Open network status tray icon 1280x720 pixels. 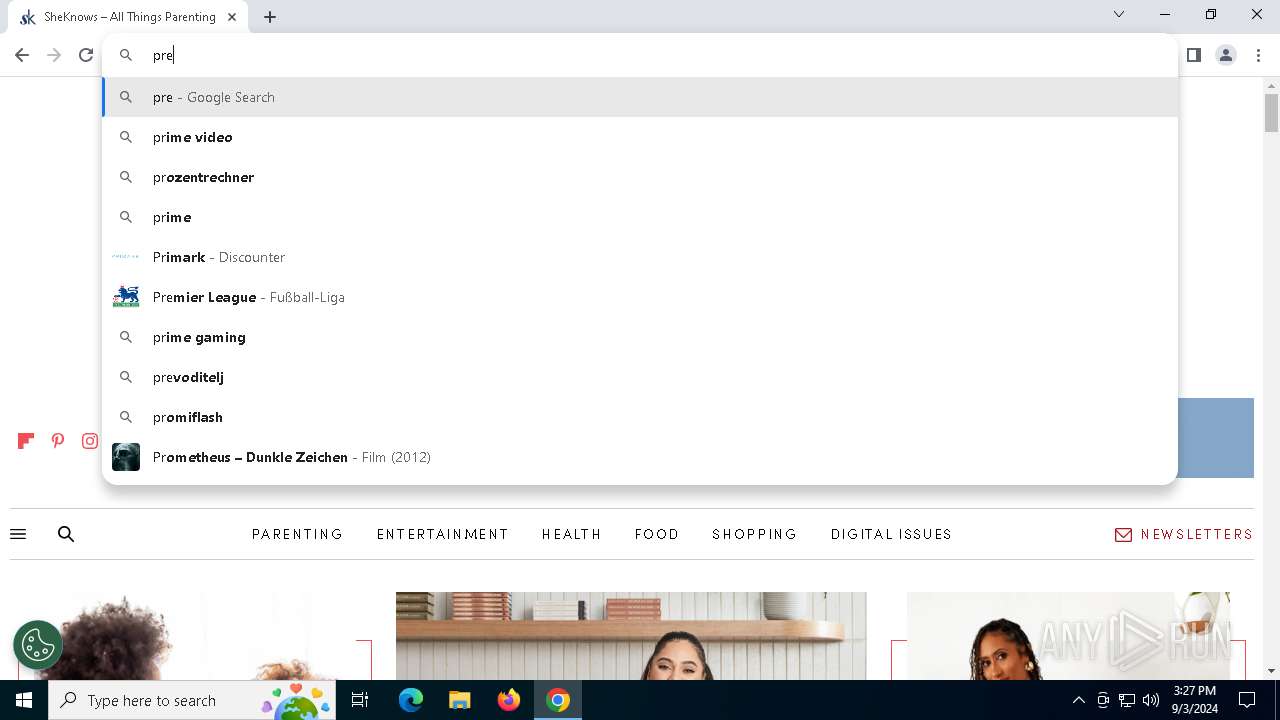(x=1127, y=700)
